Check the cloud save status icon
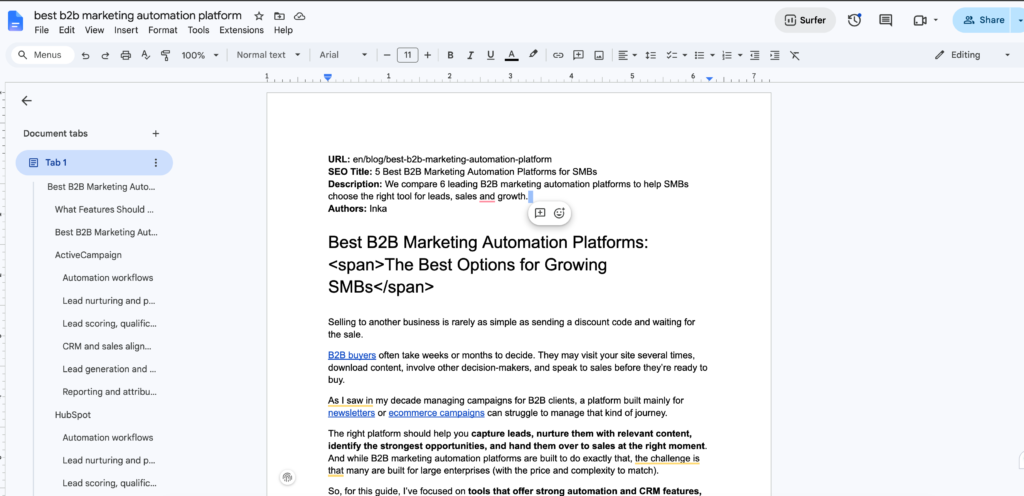The image size is (1024, 496). [299, 16]
